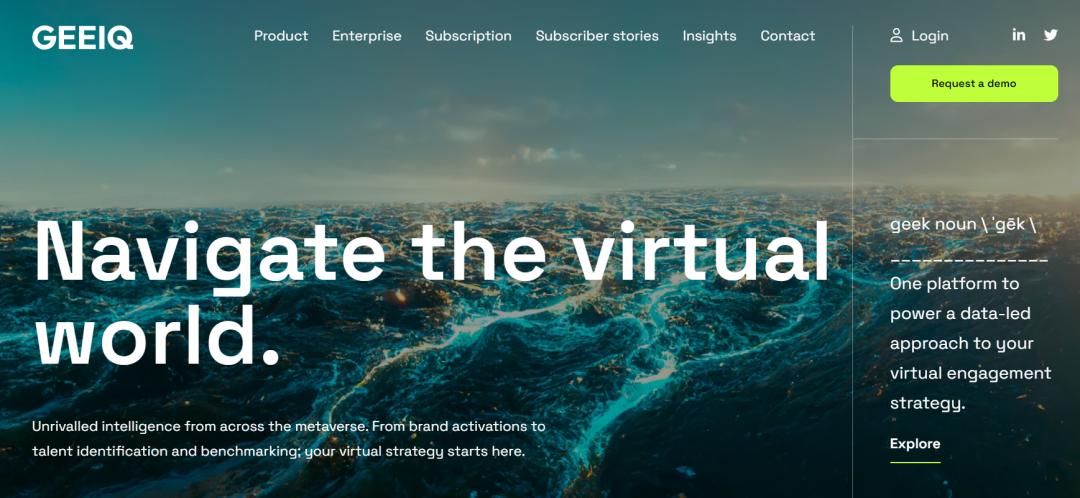Viewport: 1080px width, 498px height.
Task: Open the Product menu item
Action: (x=281, y=36)
